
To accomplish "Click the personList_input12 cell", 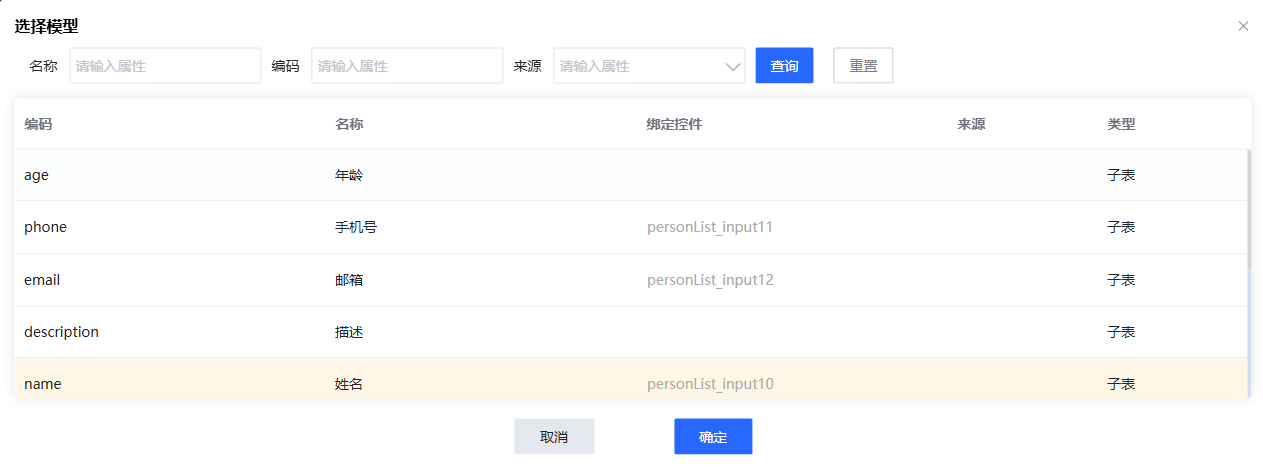I will 710,280.
